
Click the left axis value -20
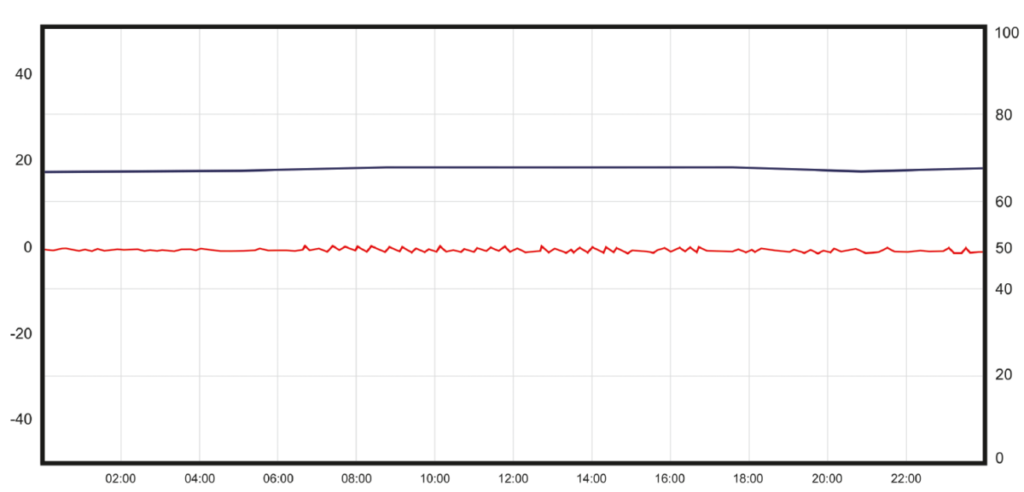coord(21,333)
